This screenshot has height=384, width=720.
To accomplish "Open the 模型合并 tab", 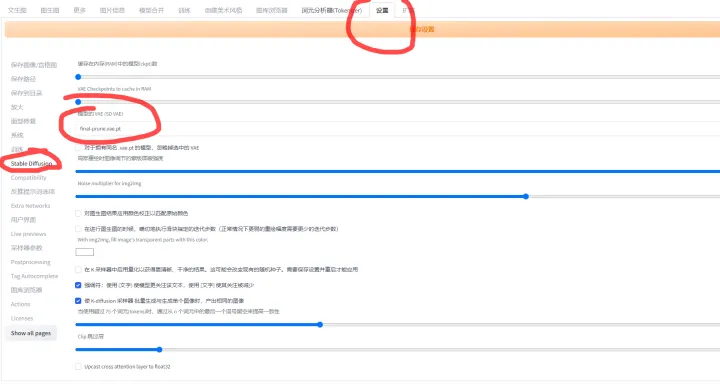I will click(x=152, y=10).
